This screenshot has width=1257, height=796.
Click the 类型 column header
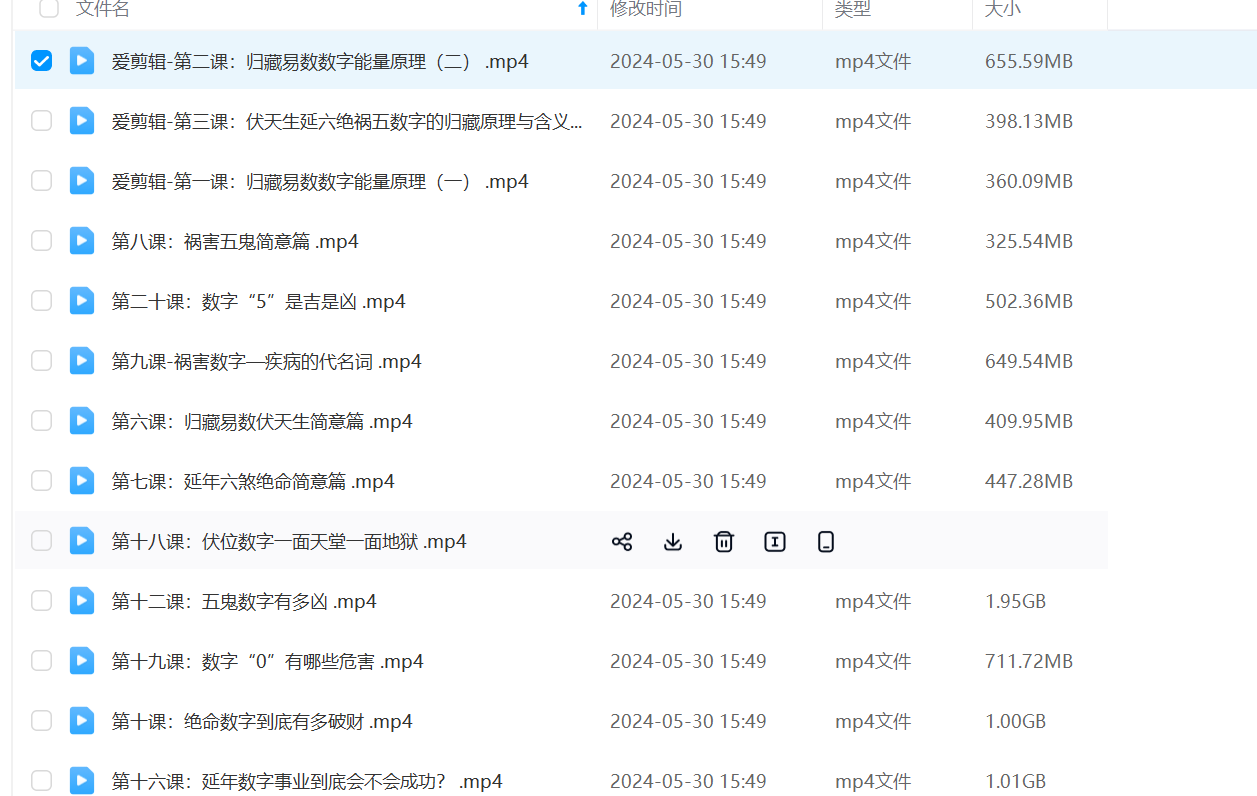(x=853, y=9)
